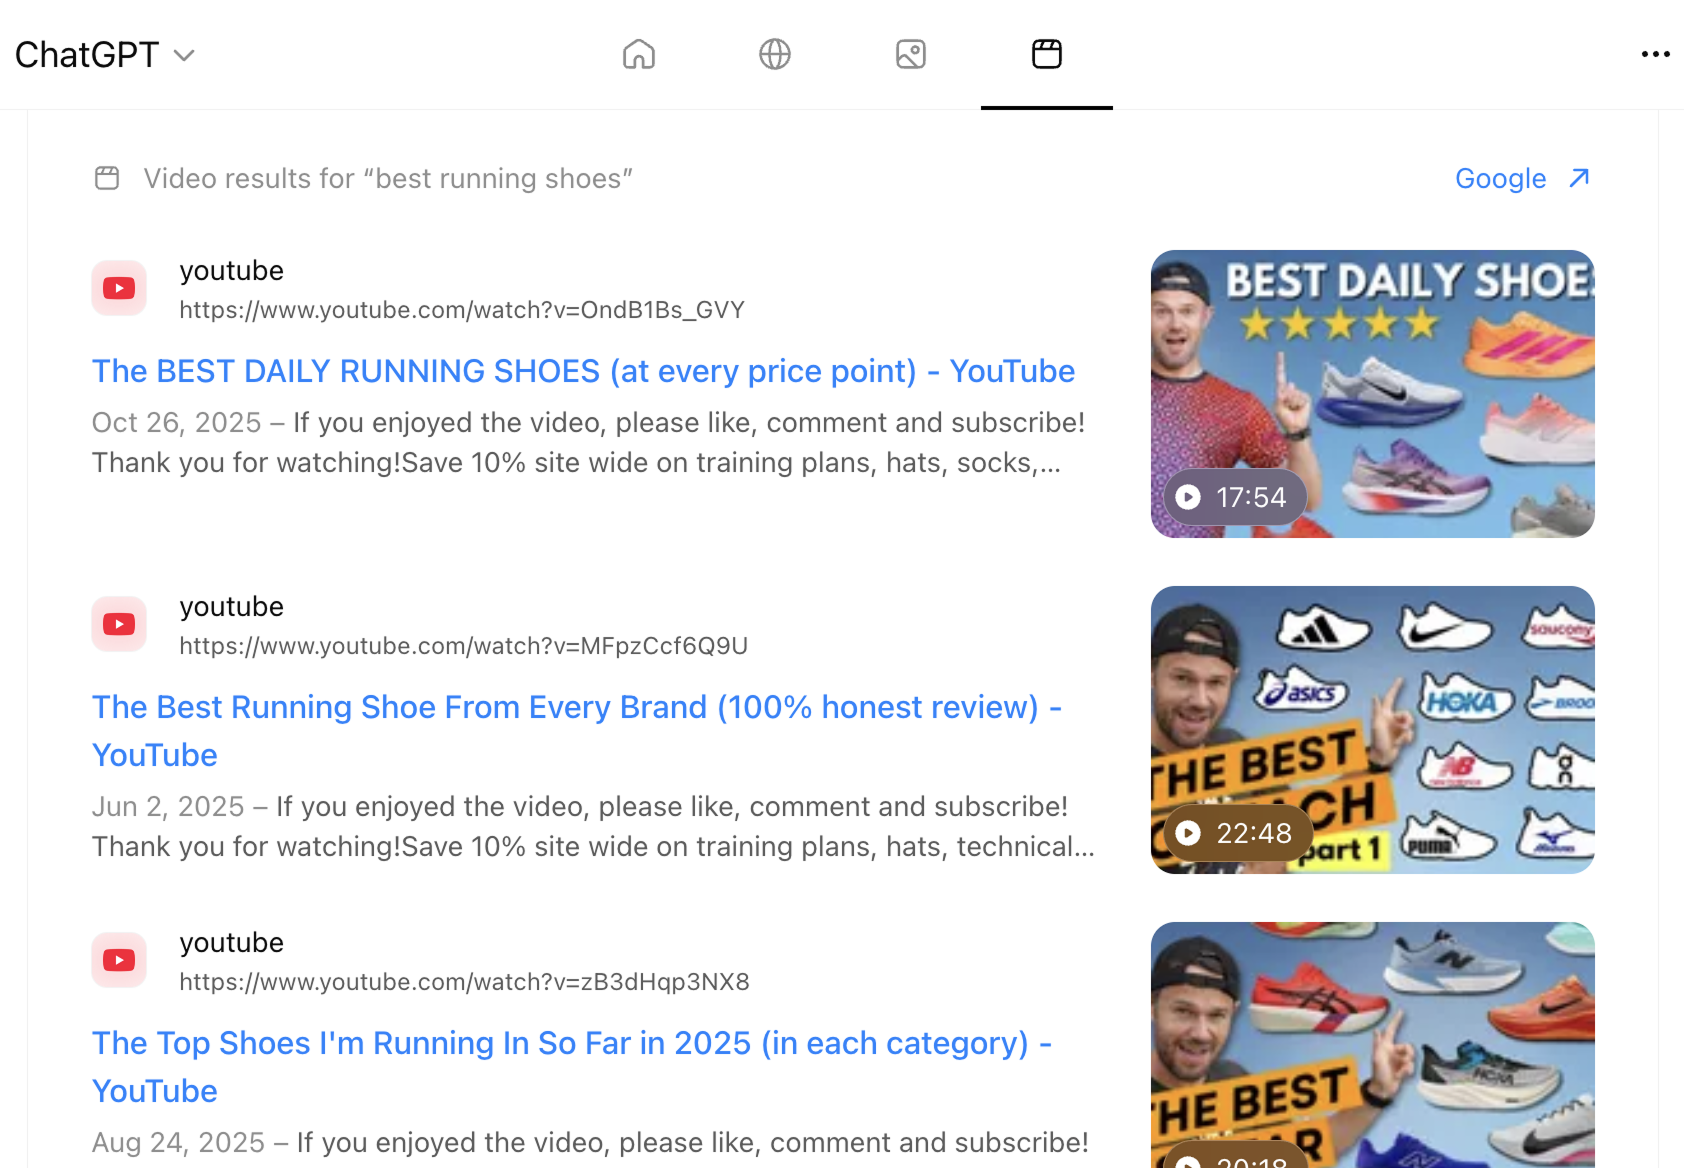Image resolution: width=1684 pixels, height=1168 pixels.
Task: Click the 'Aug 24, 2025' result description
Action: [x=590, y=1142]
